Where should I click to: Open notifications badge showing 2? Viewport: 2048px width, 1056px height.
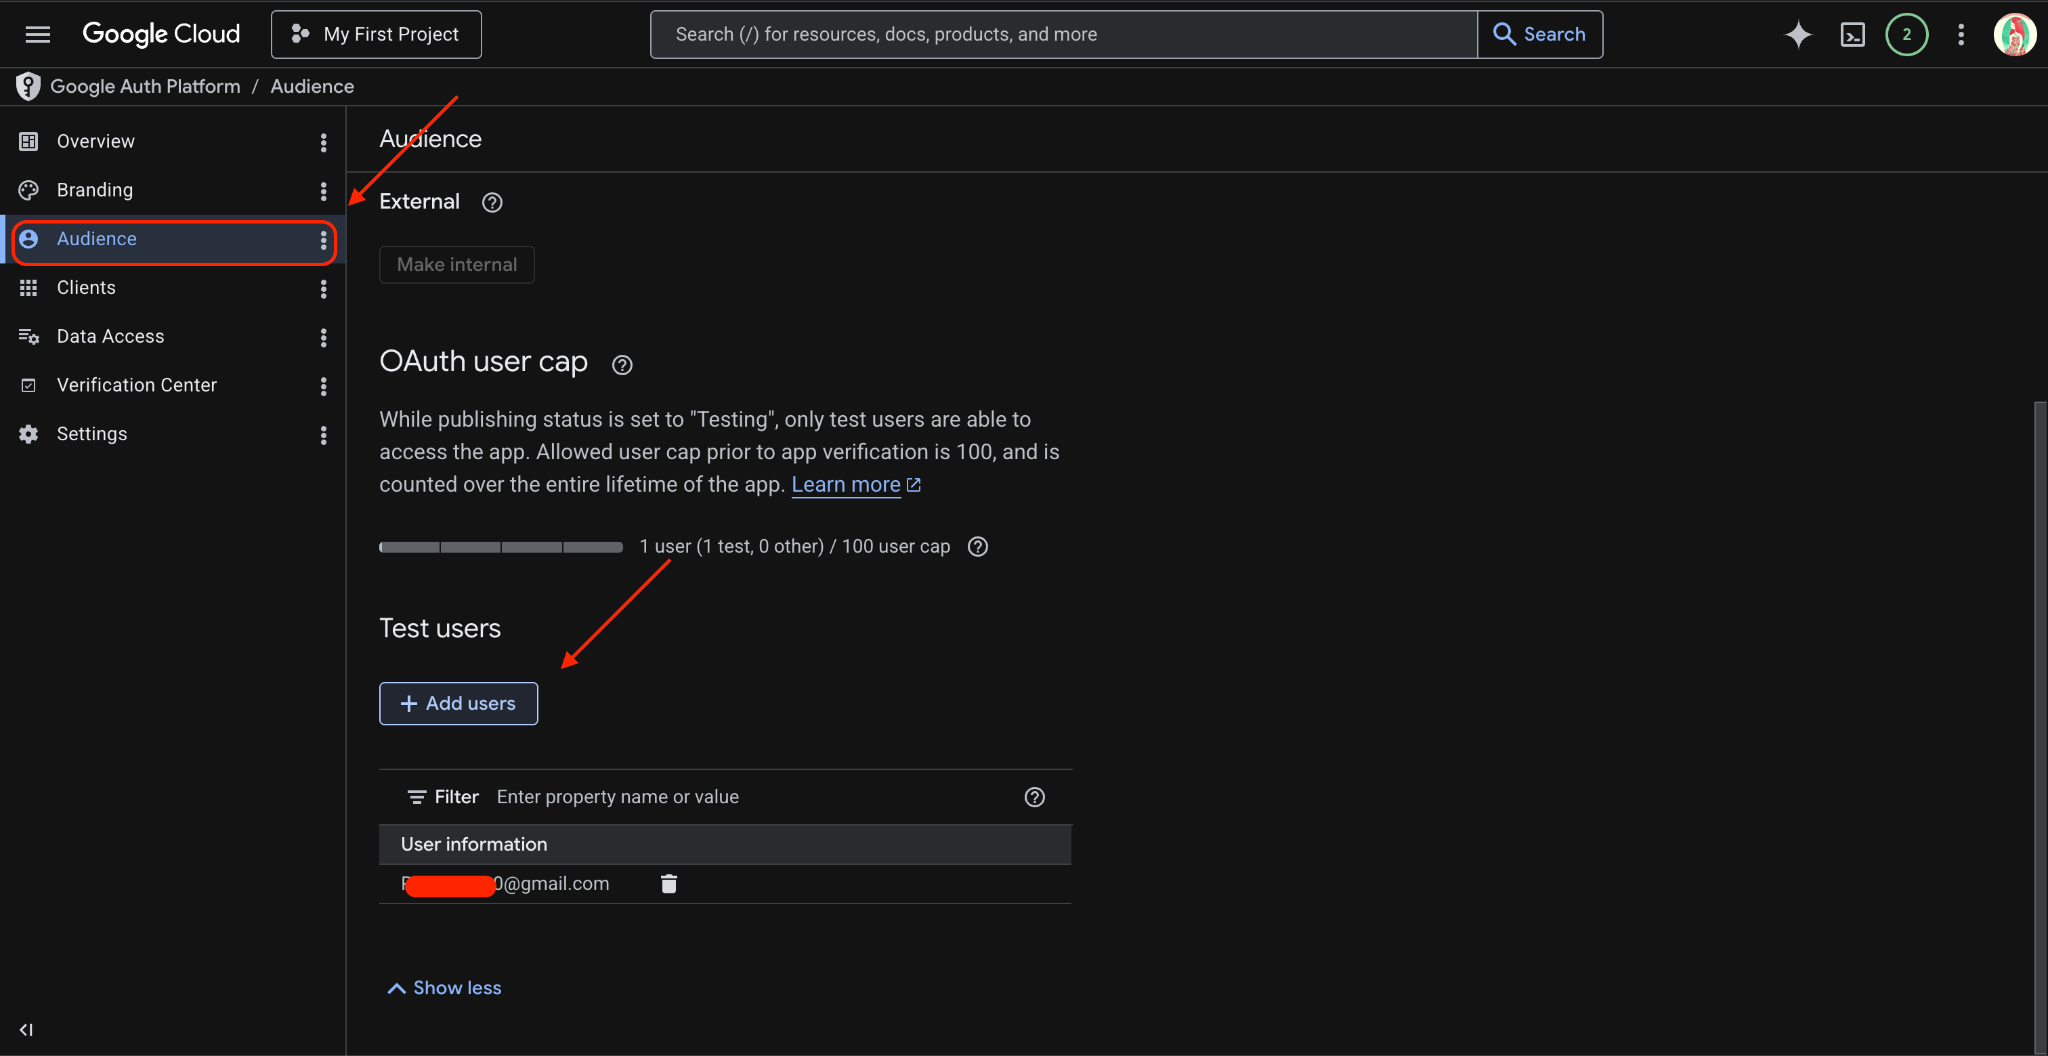1906,34
